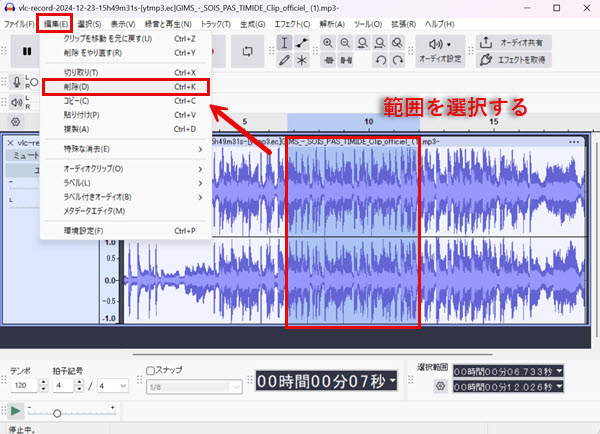This screenshot has width=600, height=434.
Task: Click the Pause playback button
Action: [x=27, y=51]
